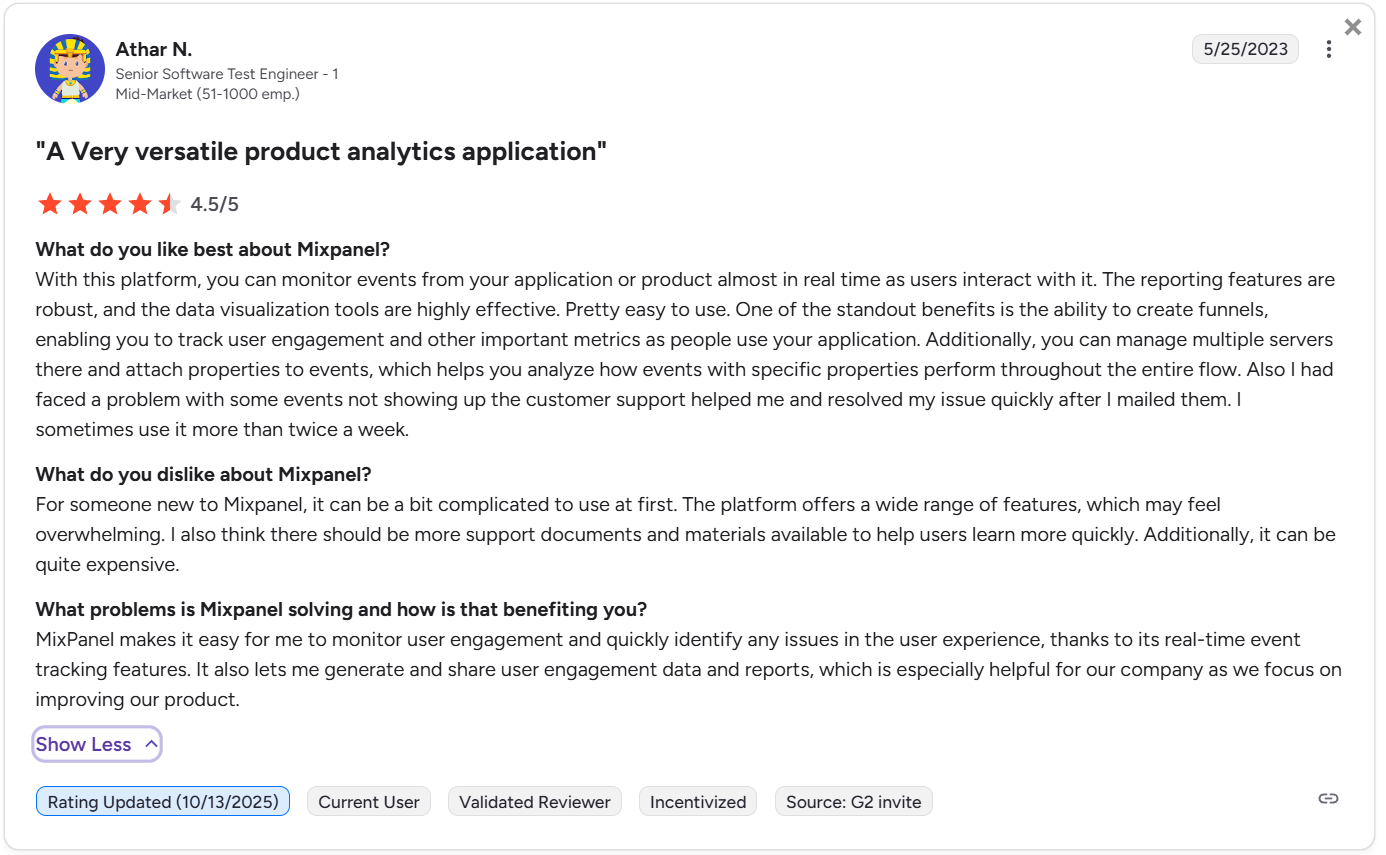Click the Incentivized label
Screen dimensions: 1386x855
[698, 802]
